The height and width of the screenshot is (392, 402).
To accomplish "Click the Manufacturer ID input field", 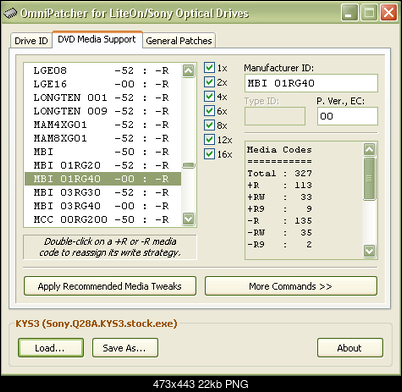I will pyautogui.click(x=311, y=83).
